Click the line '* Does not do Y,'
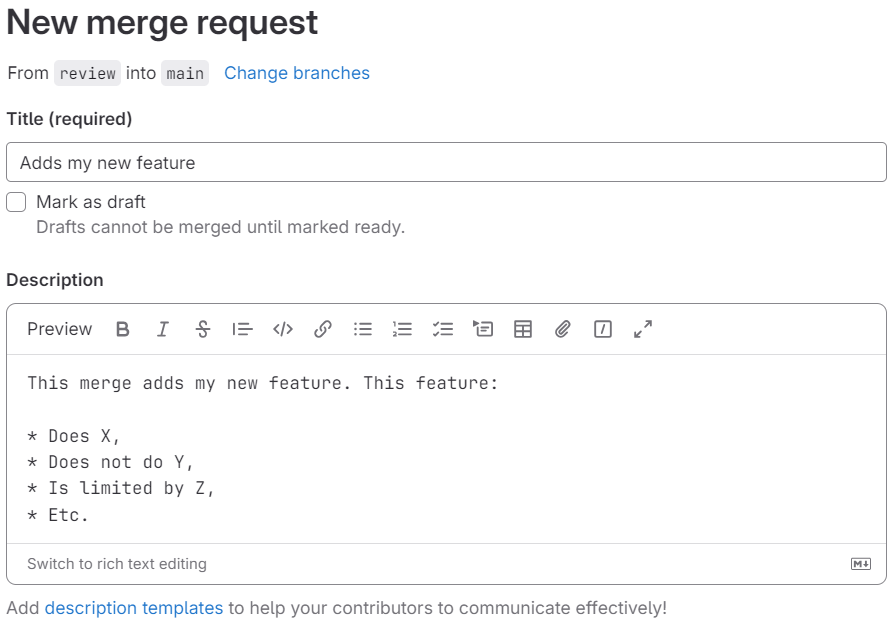This screenshot has width=895, height=621. 111,462
